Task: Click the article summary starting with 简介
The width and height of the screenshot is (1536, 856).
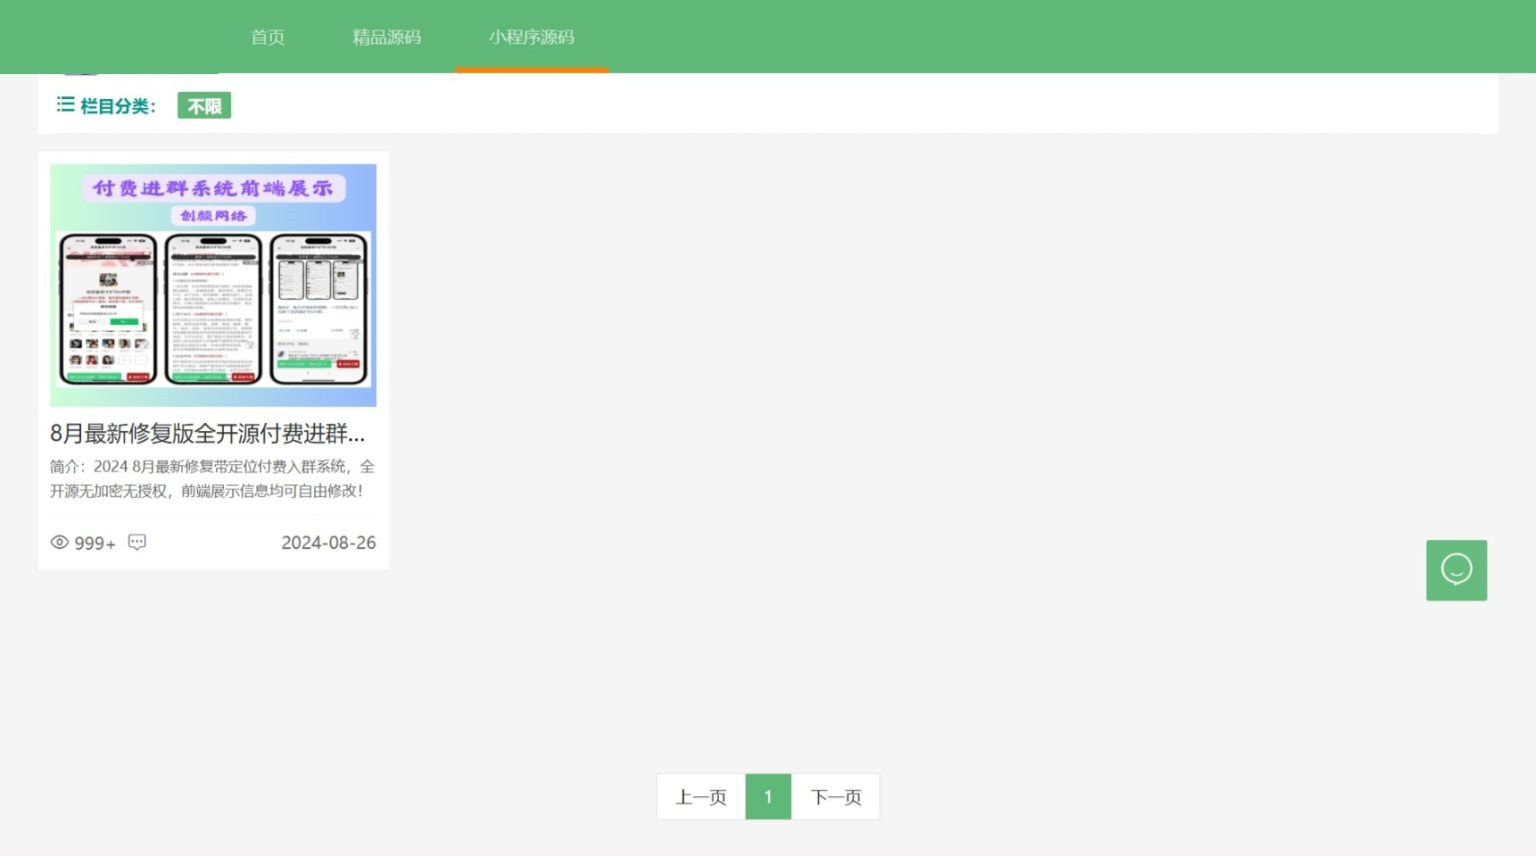Action: pyautogui.click(x=212, y=479)
